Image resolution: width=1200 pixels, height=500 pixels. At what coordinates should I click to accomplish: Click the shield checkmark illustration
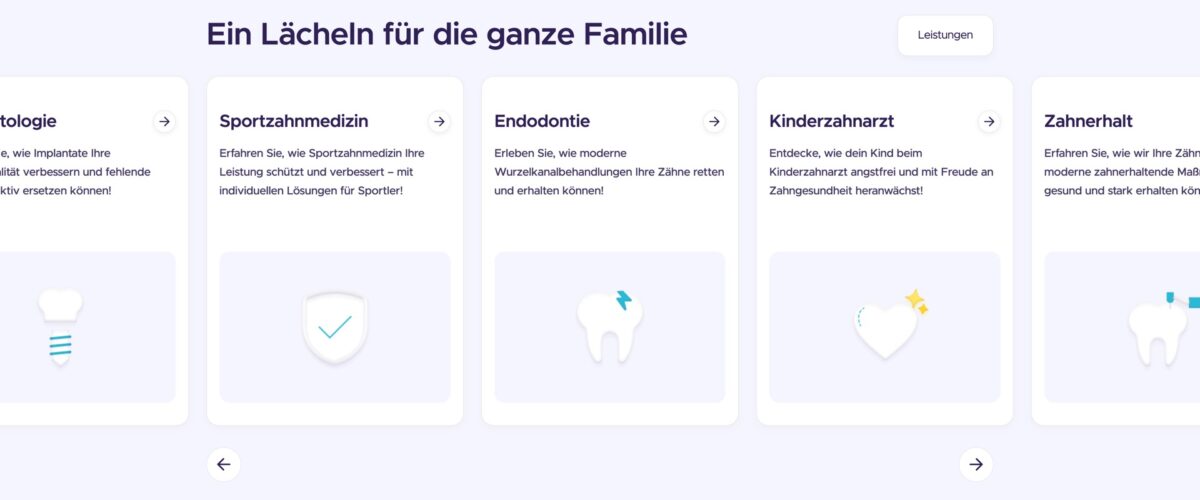(x=335, y=327)
